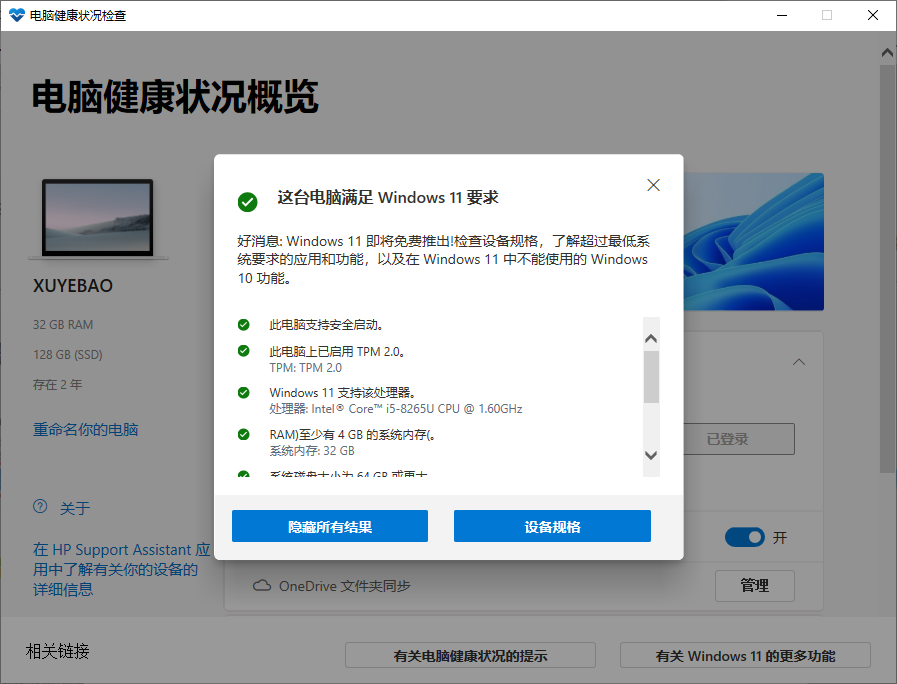Collapse the panel using the chevron arrow
The height and width of the screenshot is (684, 897).
point(799,361)
